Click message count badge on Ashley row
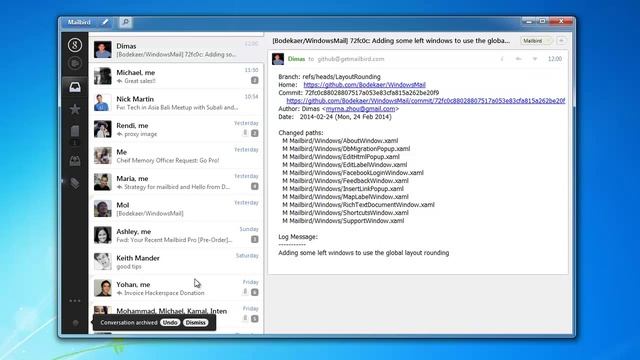640x360 pixels. pyautogui.click(x=255, y=239)
